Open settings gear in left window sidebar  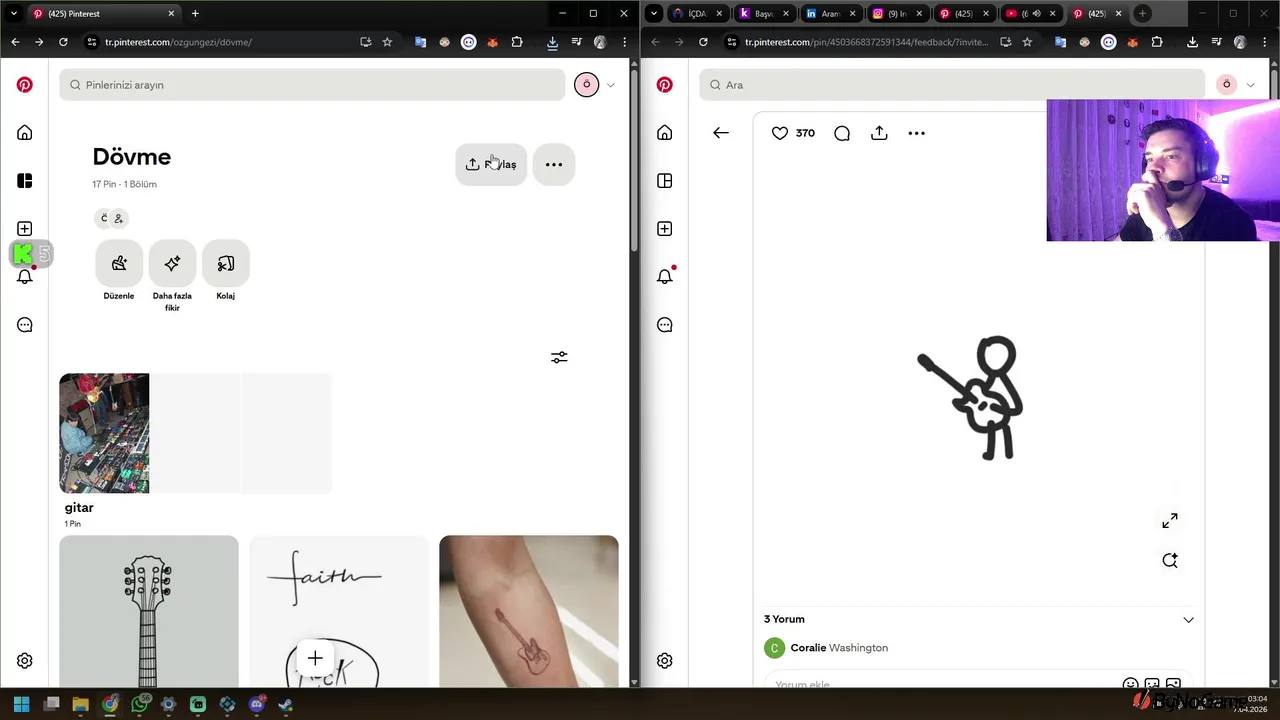[25, 661]
